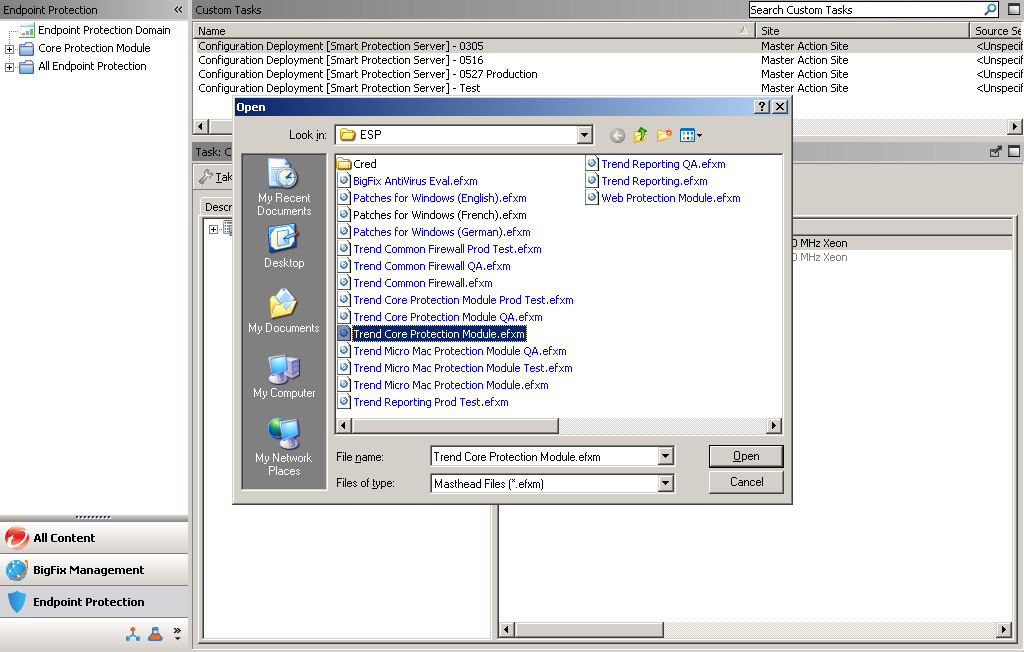Click the Back arrow in Open dialog
The image size is (1024, 652).
617,135
